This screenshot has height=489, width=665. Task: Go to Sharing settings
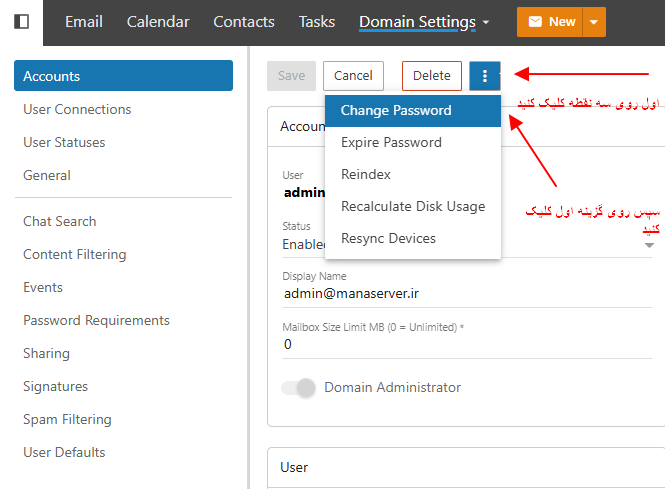tap(46, 354)
